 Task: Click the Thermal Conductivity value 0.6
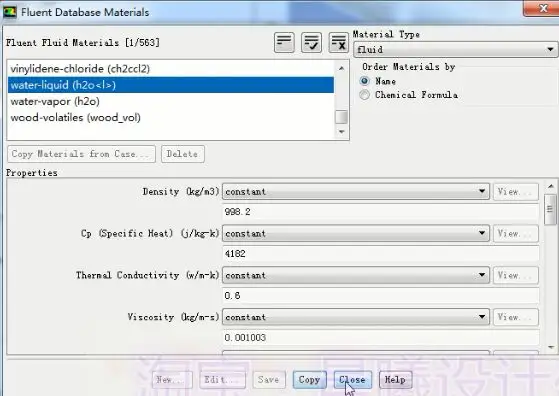coord(380,295)
